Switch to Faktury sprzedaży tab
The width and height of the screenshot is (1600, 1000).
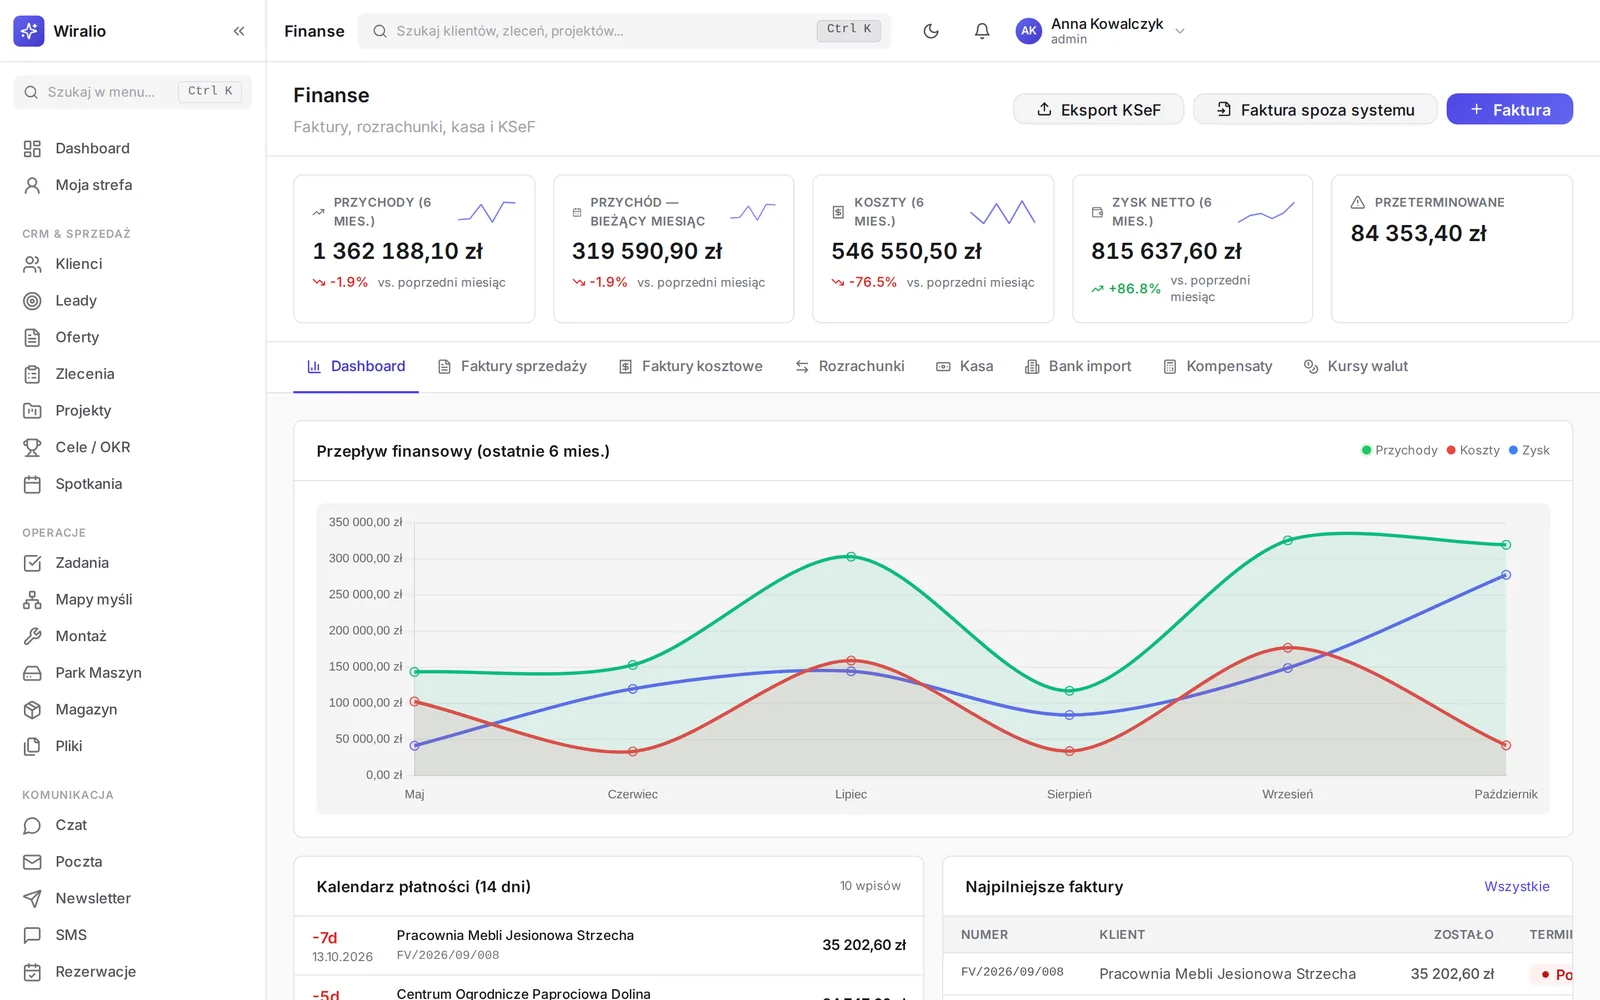pyautogui.click(x=512, y=367)
